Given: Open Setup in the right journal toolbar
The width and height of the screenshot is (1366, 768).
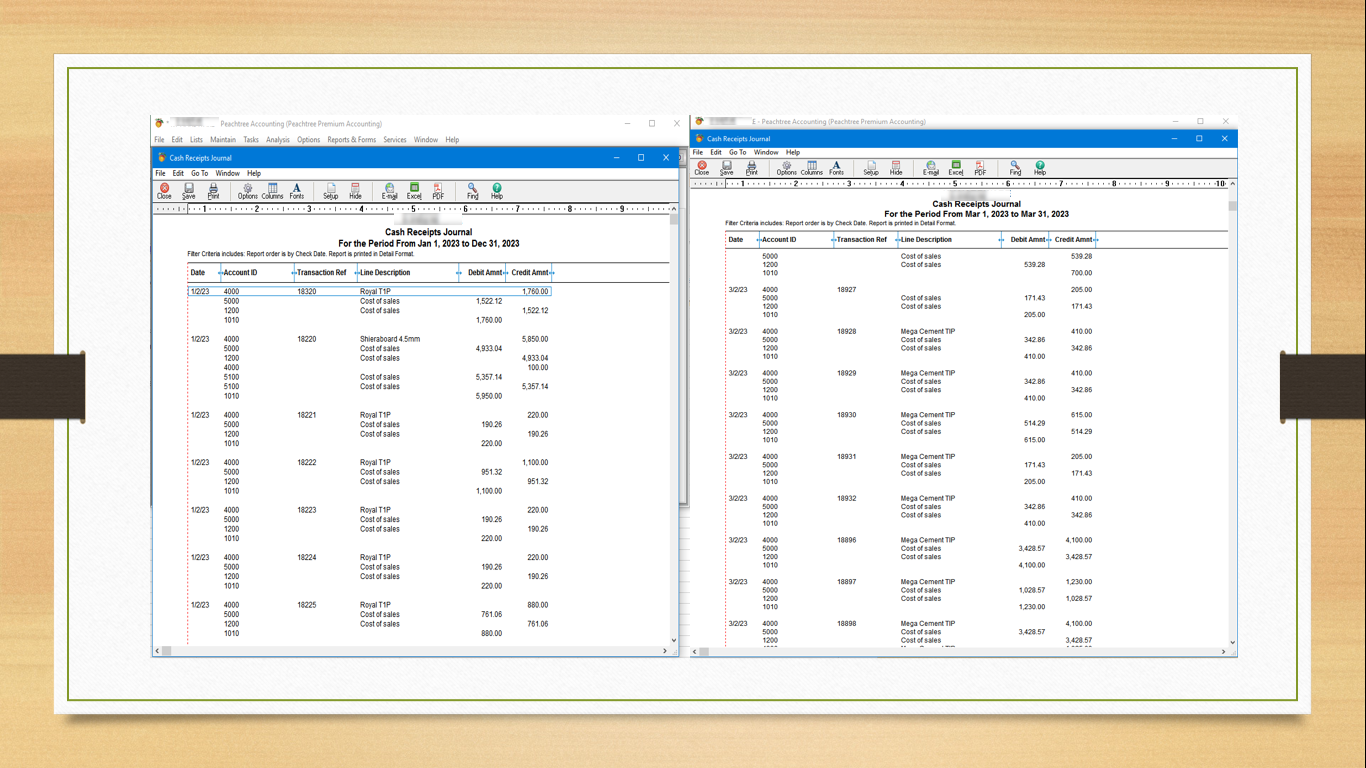Looking at the screenshot, I should (x=871, y=167).
